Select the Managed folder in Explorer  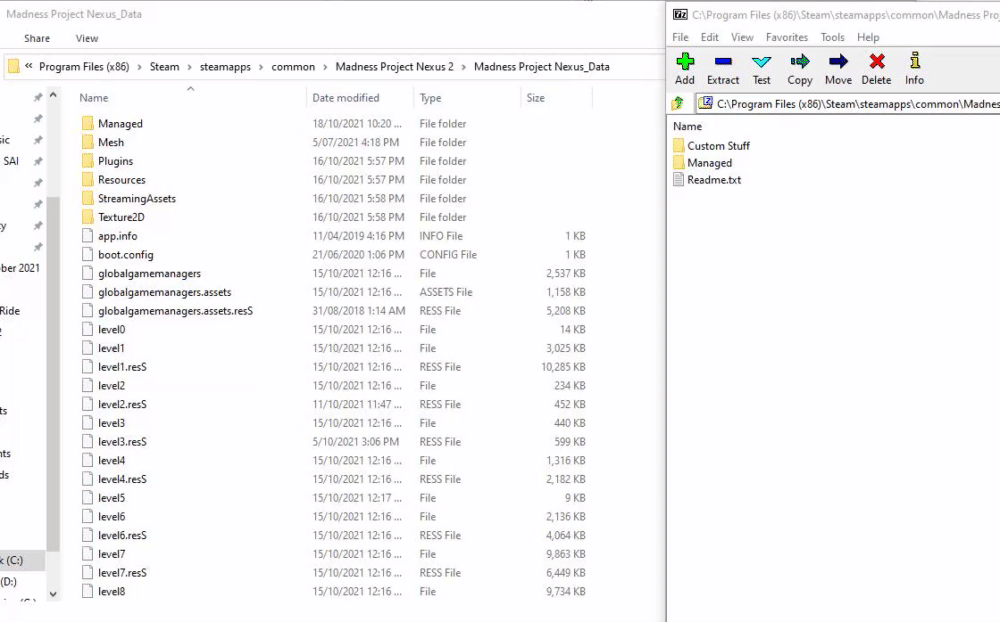[112, 124]
